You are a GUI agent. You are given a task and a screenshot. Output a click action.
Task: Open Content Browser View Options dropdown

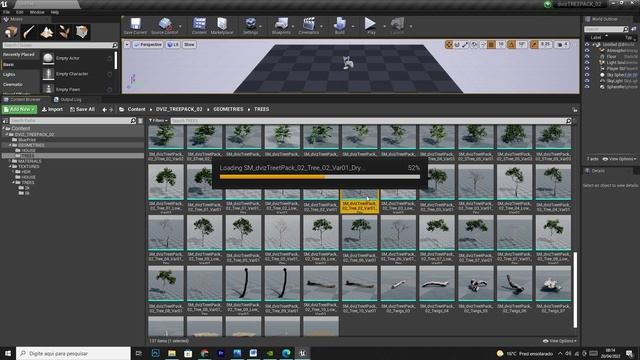(x=560, y=341)
